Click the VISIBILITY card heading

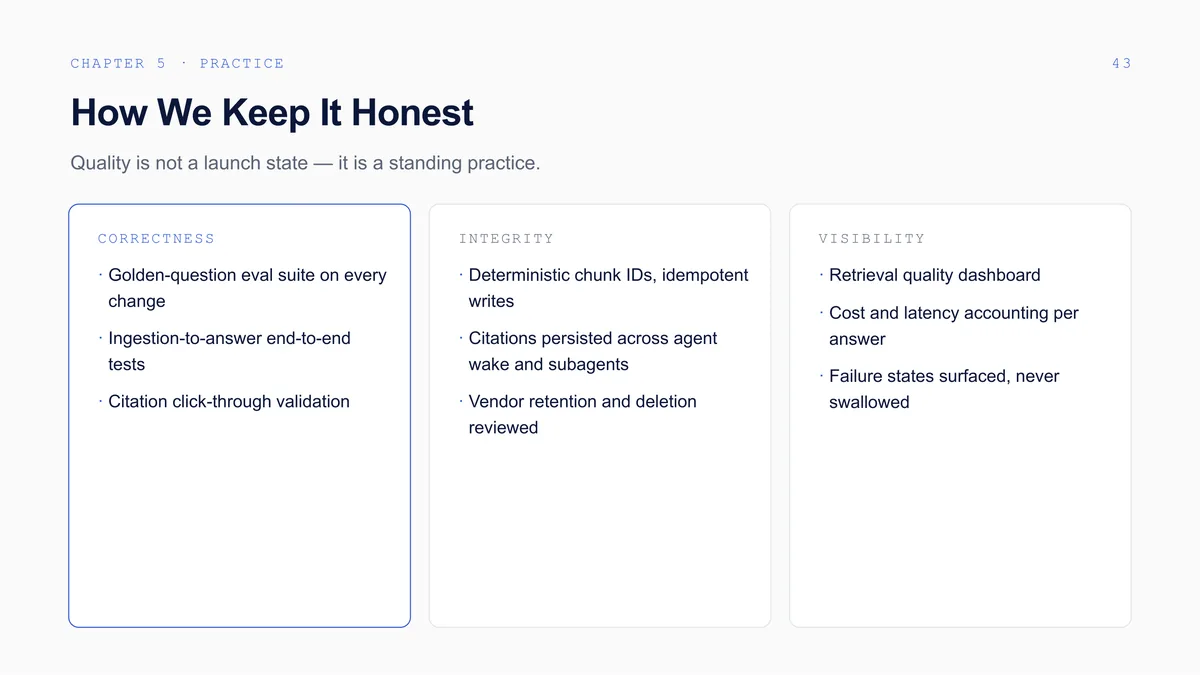[872, 238]
